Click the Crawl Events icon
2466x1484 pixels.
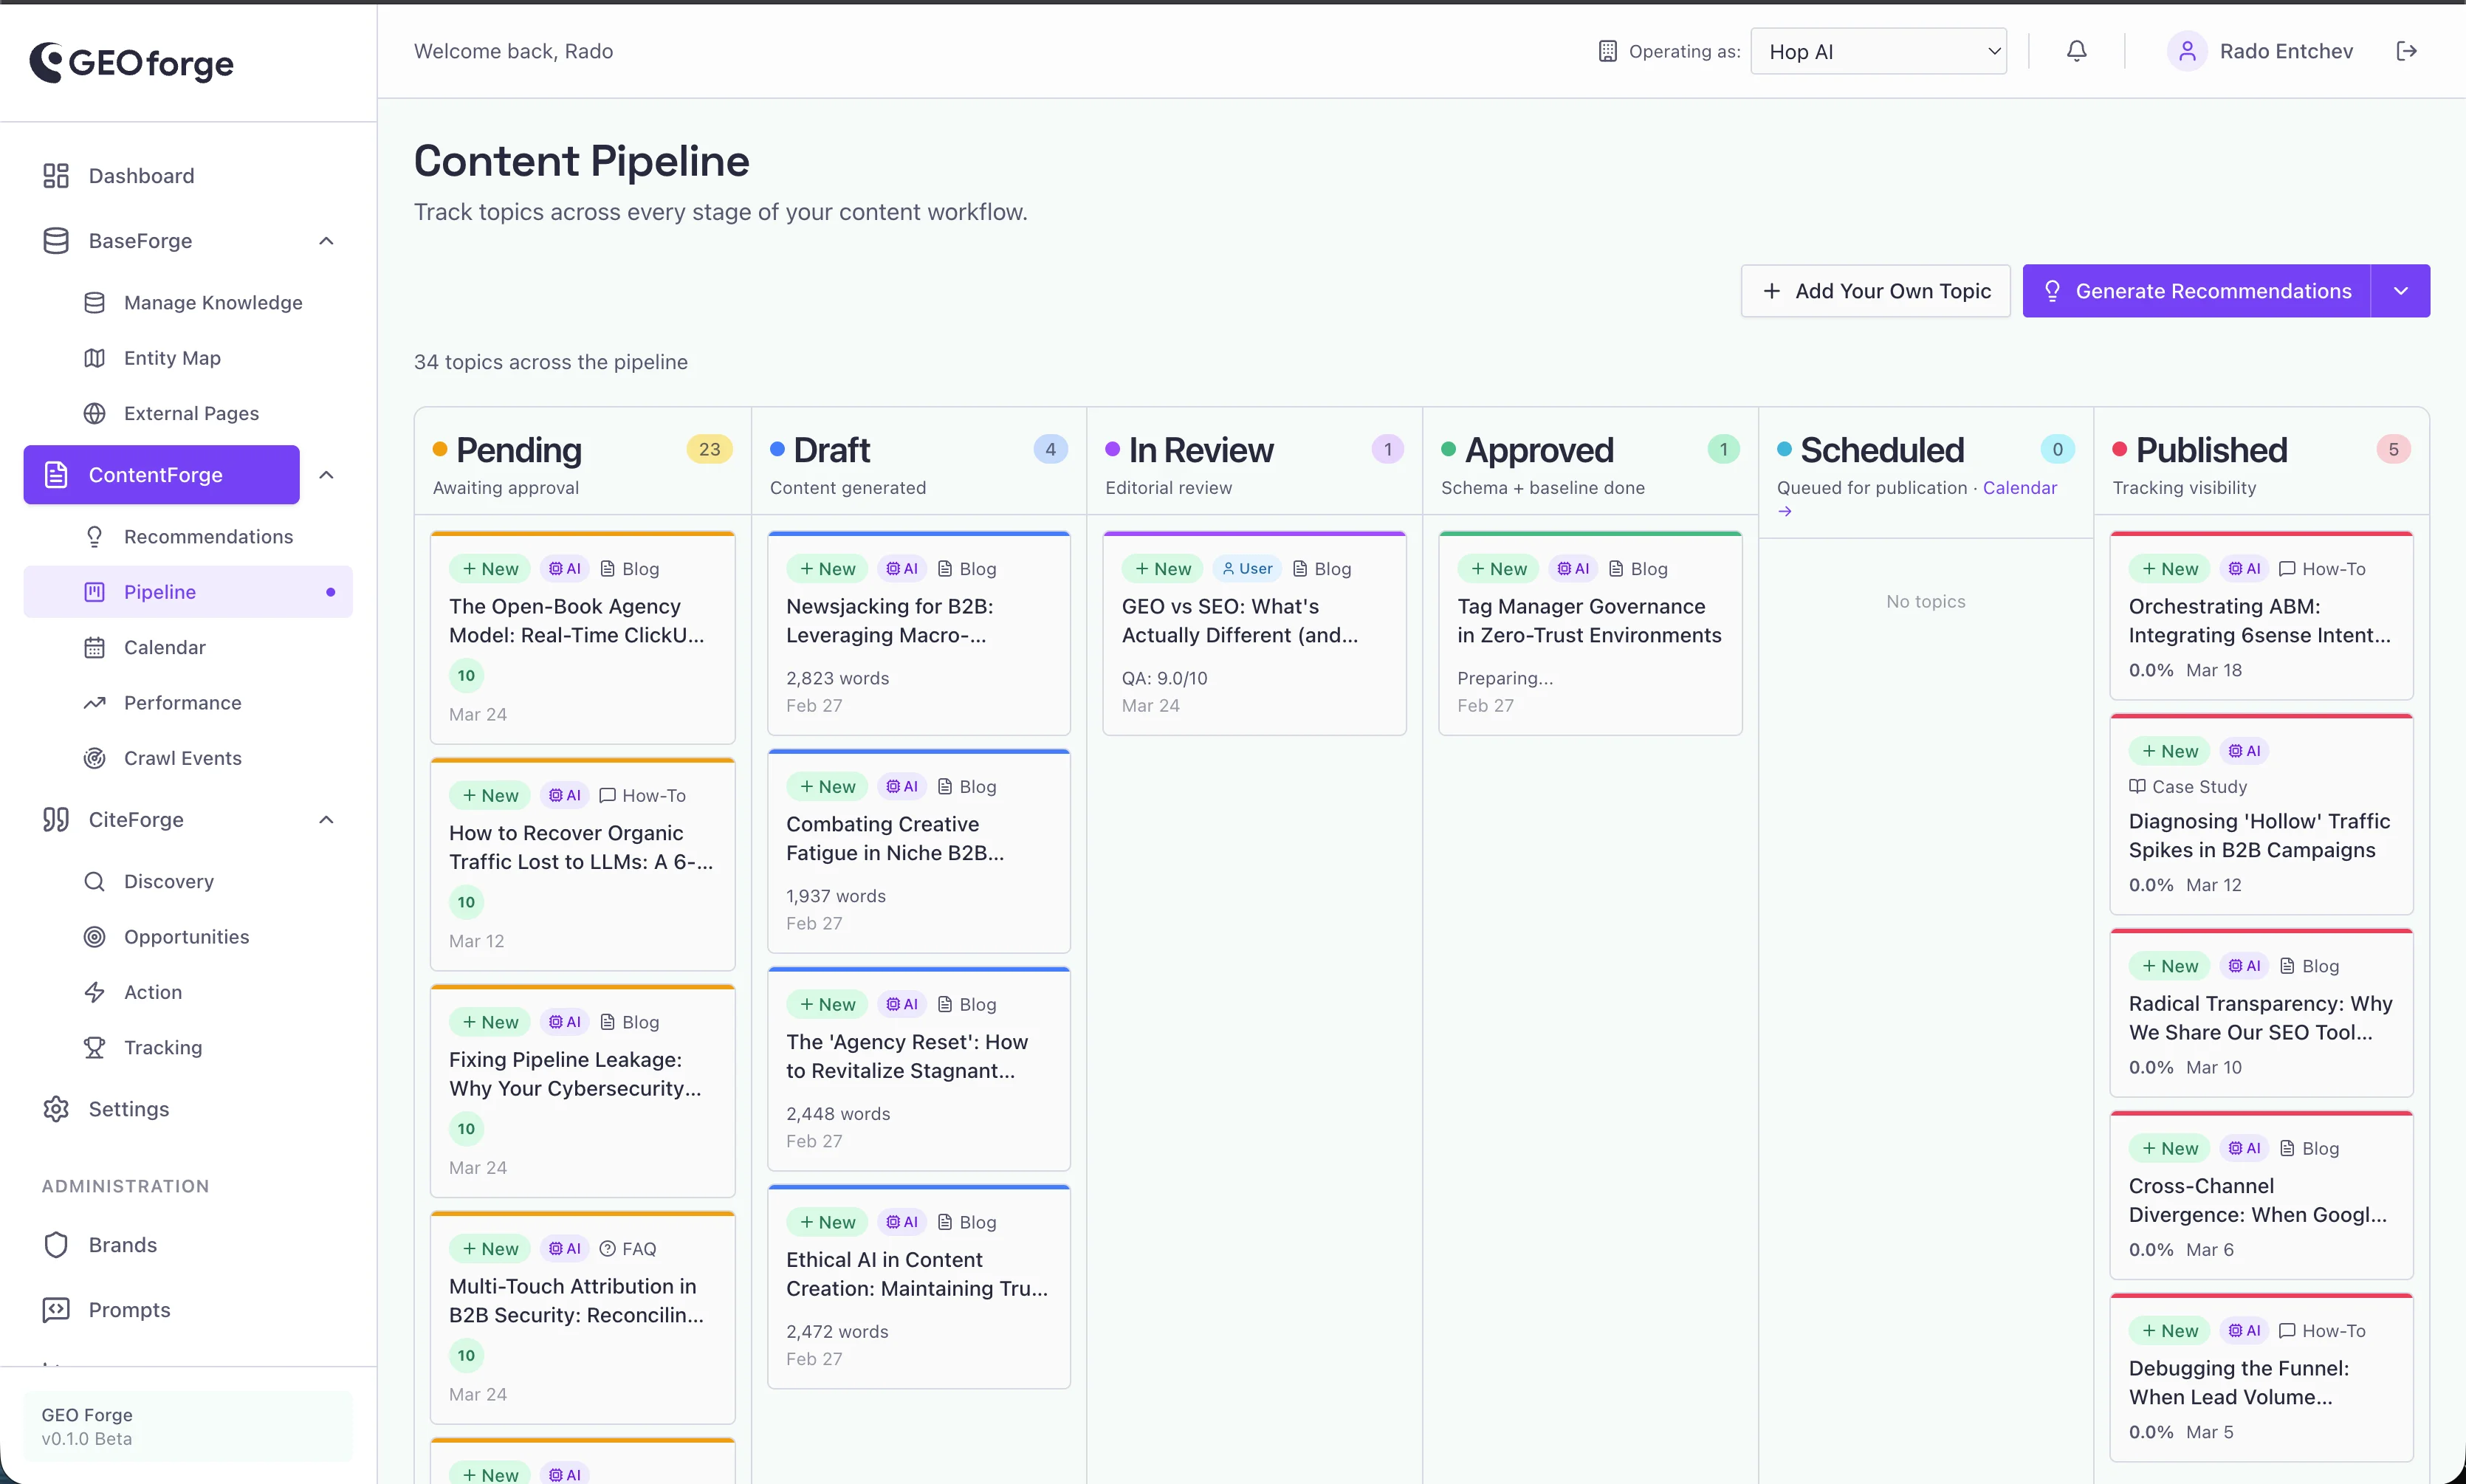click(94, 757)
